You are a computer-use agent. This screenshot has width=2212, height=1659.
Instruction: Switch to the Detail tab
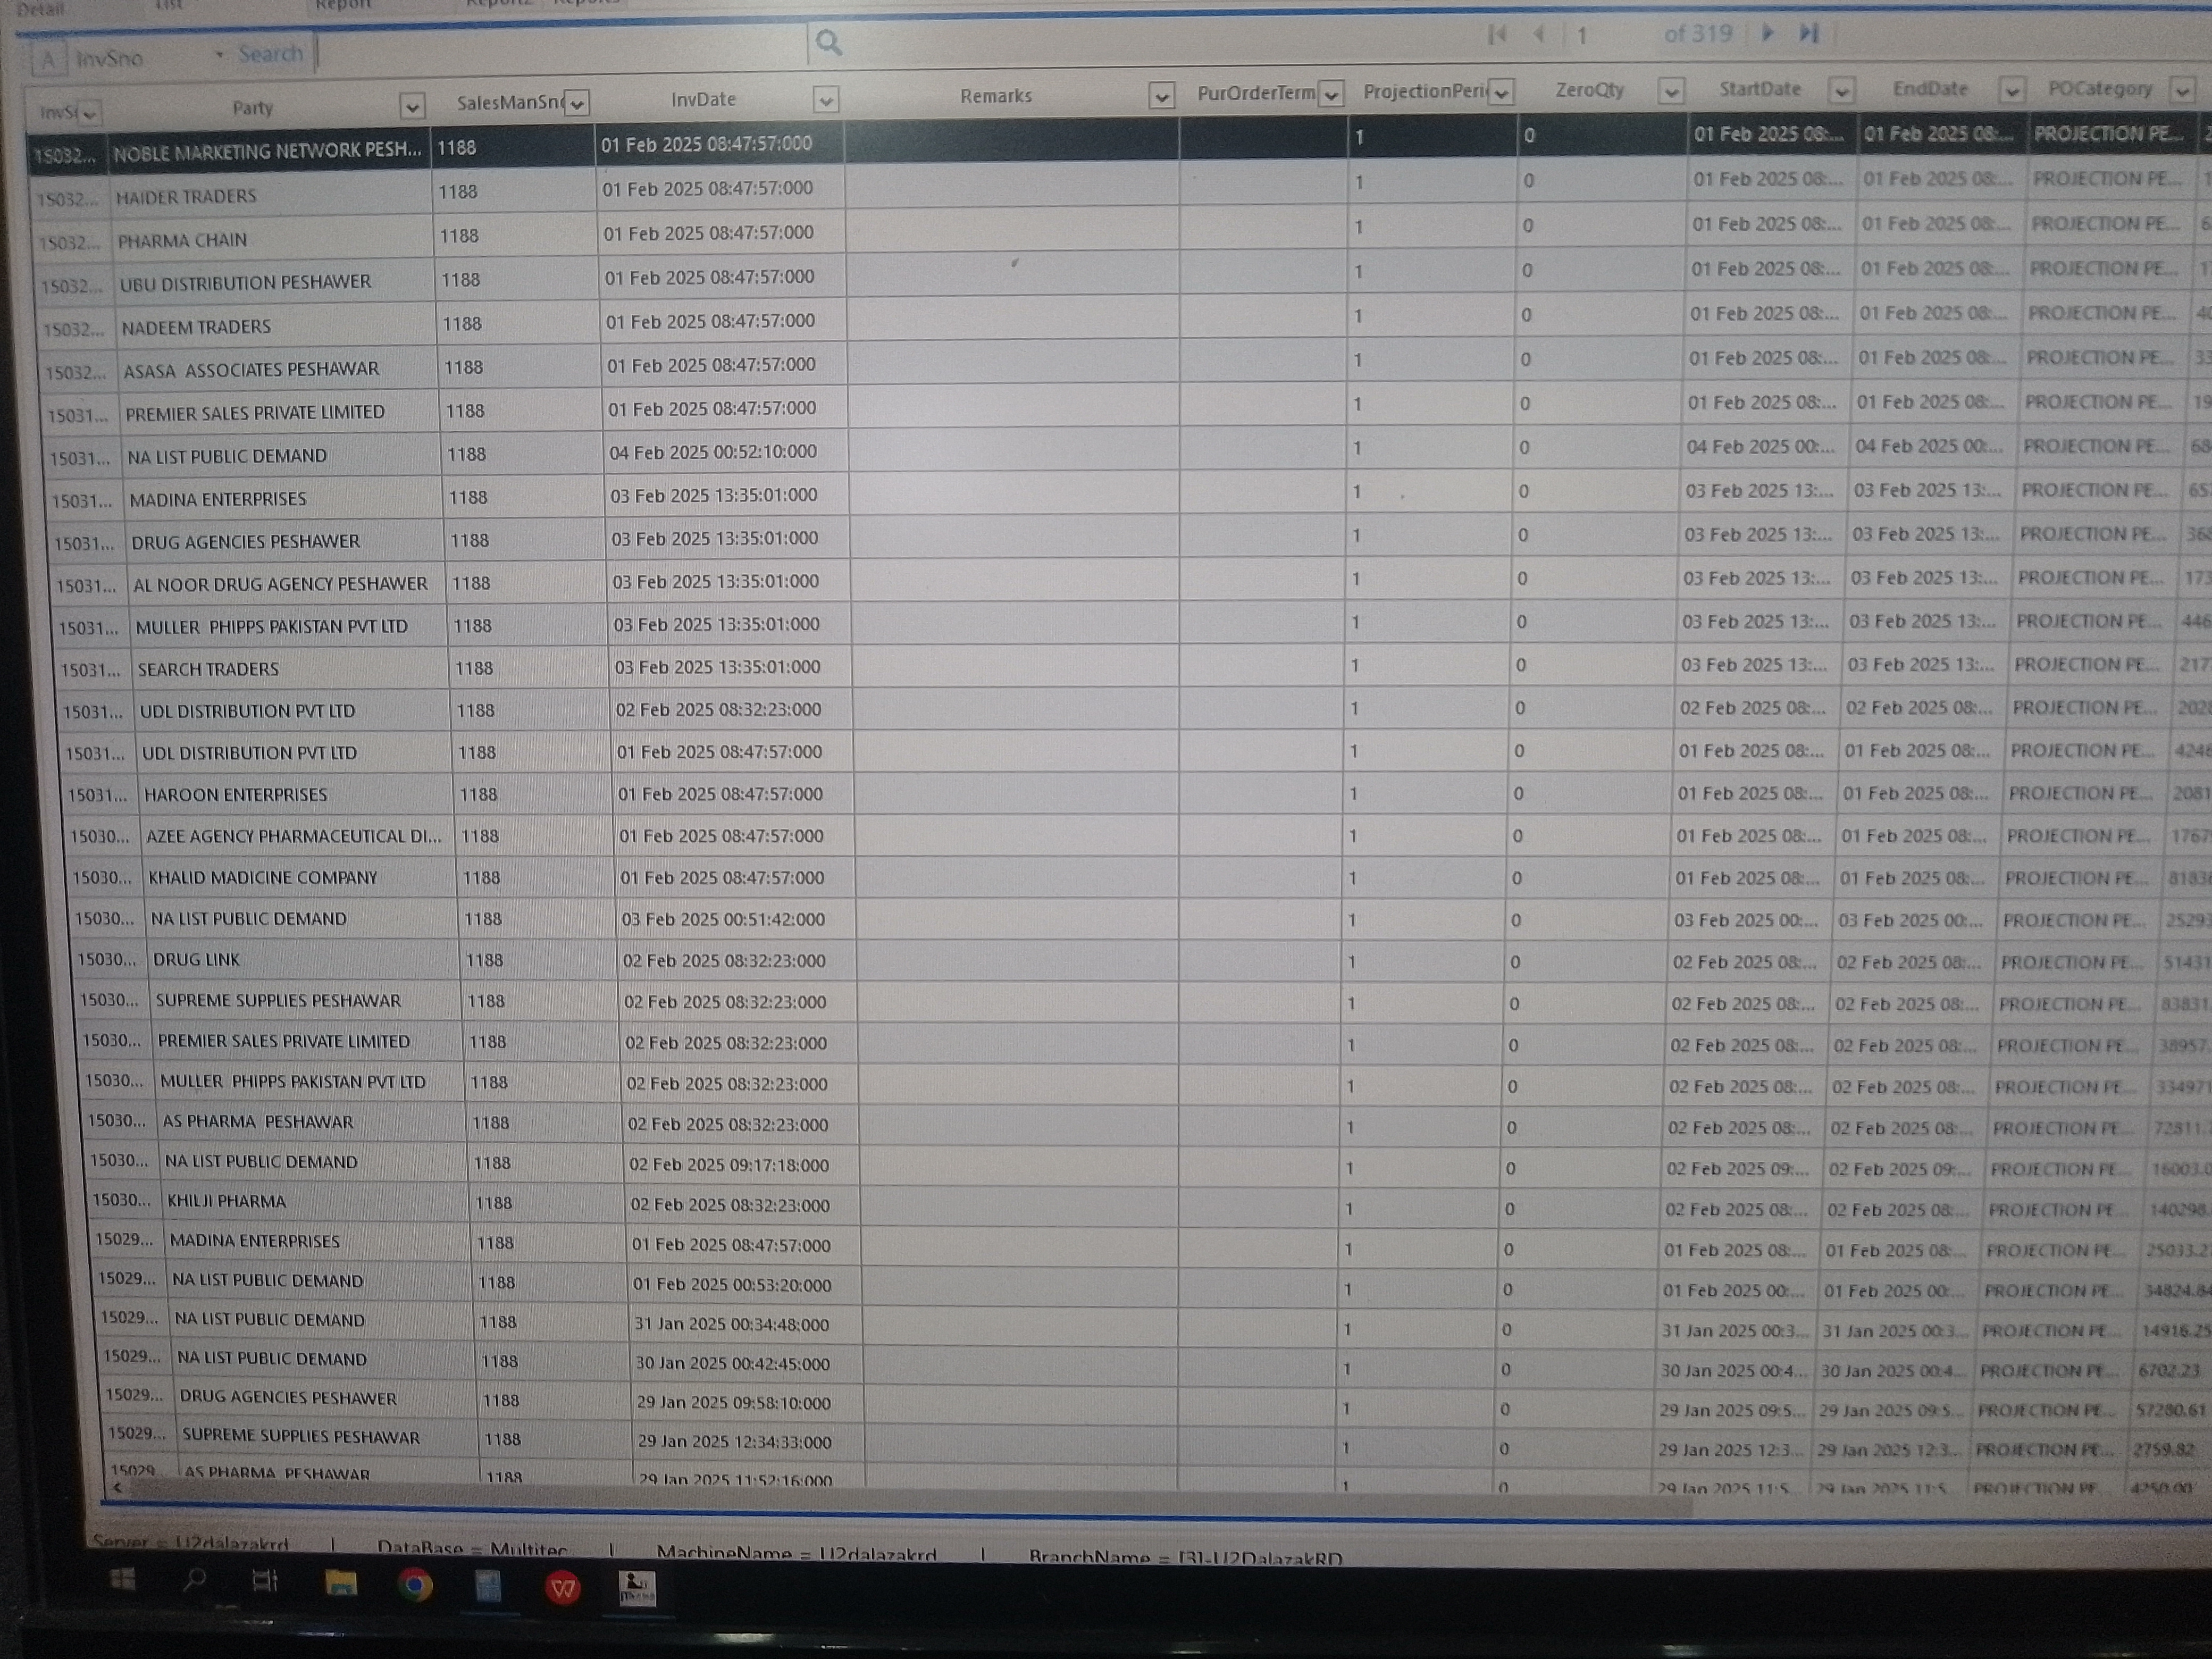(40, 9)
